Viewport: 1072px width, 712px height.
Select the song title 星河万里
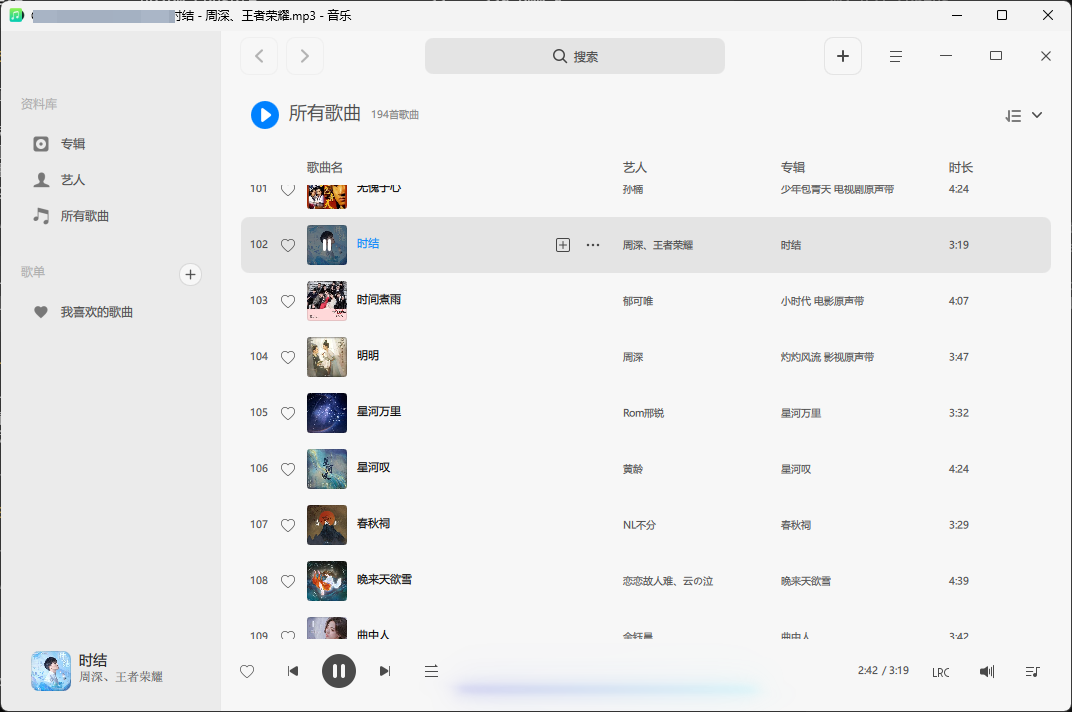click(x=379, y=412)
